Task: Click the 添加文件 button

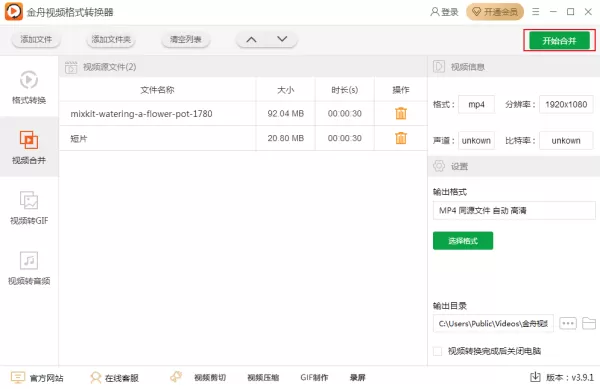Action: pos(36,39)
